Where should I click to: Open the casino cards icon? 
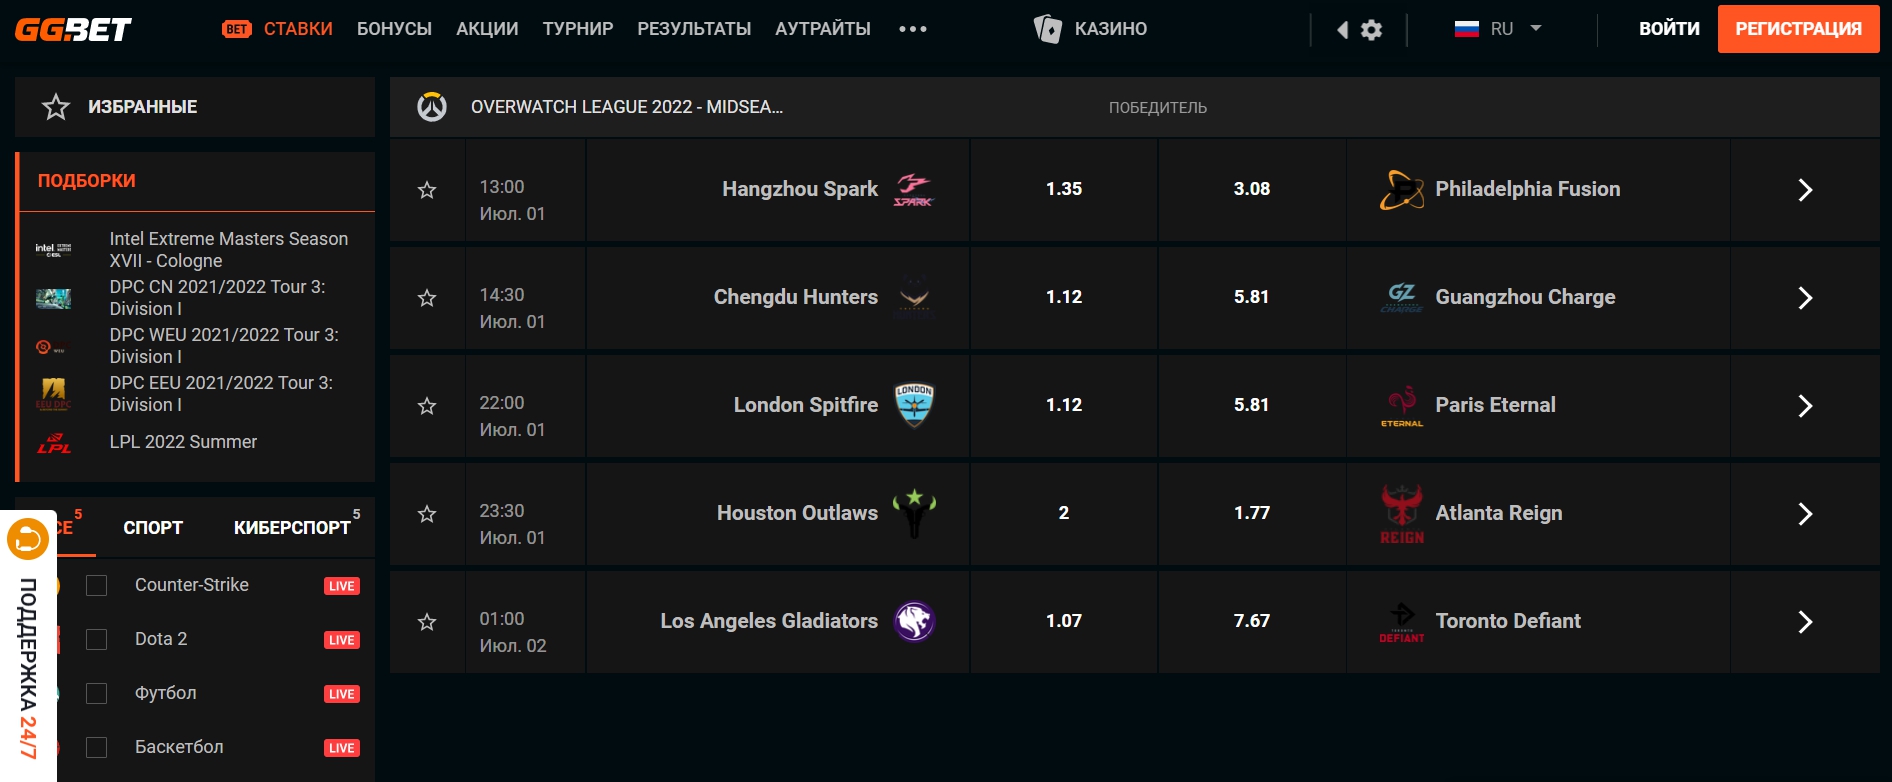point(1047,29)
